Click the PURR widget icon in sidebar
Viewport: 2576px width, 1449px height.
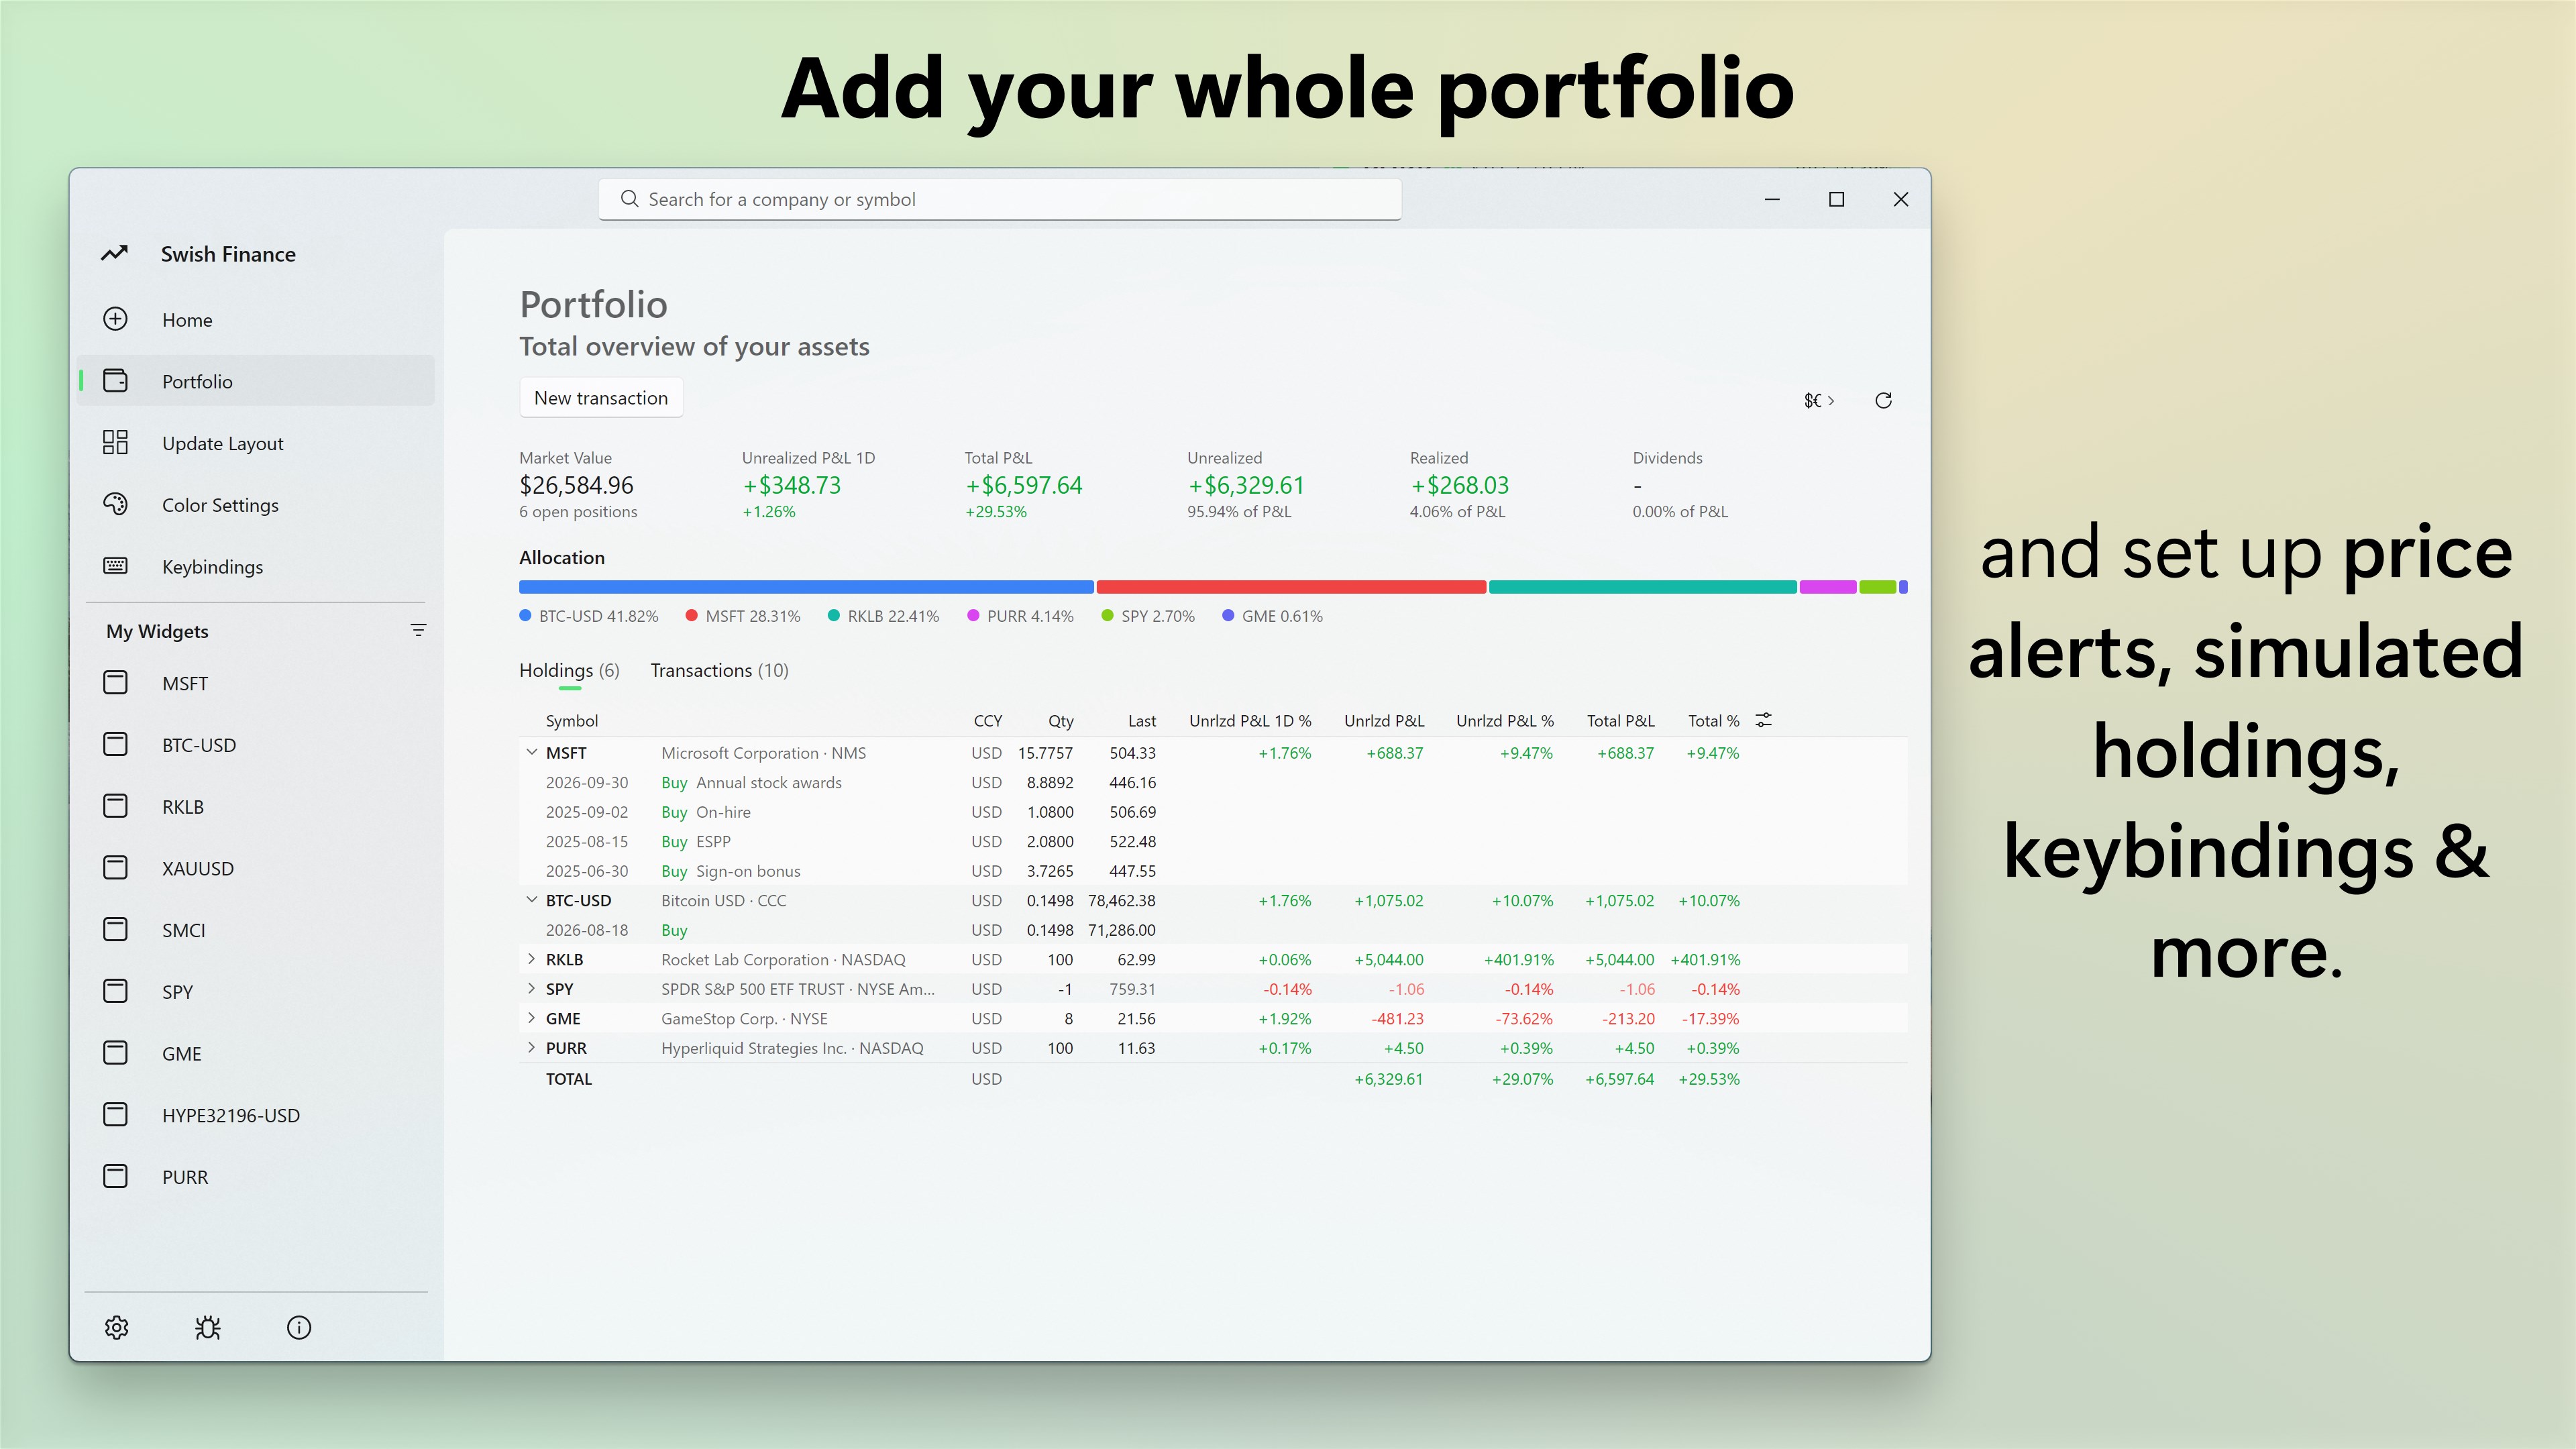(115, 1176)
